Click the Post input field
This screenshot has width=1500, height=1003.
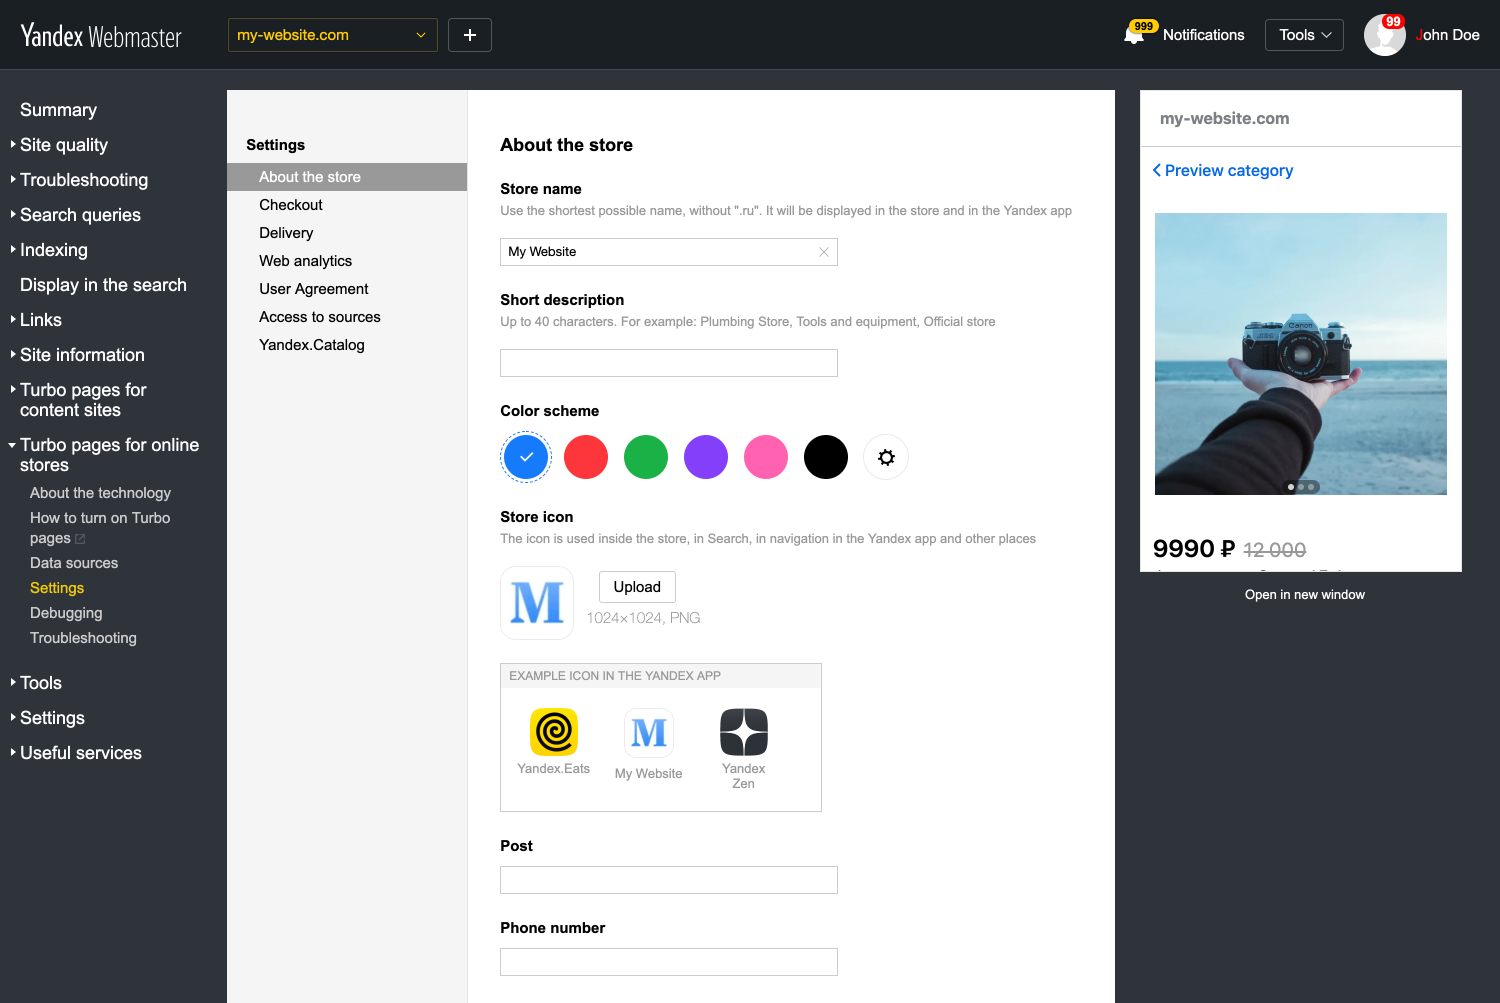pos(669,880)
